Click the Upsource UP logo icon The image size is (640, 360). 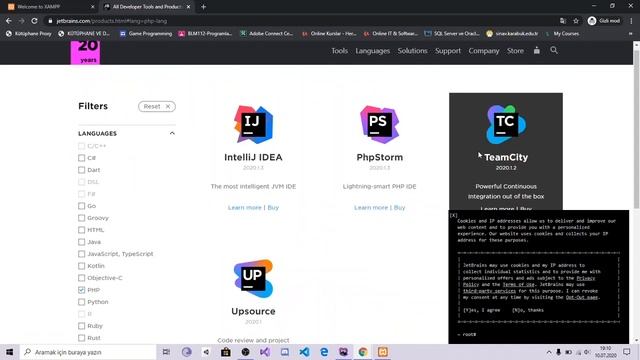point(253,278)
